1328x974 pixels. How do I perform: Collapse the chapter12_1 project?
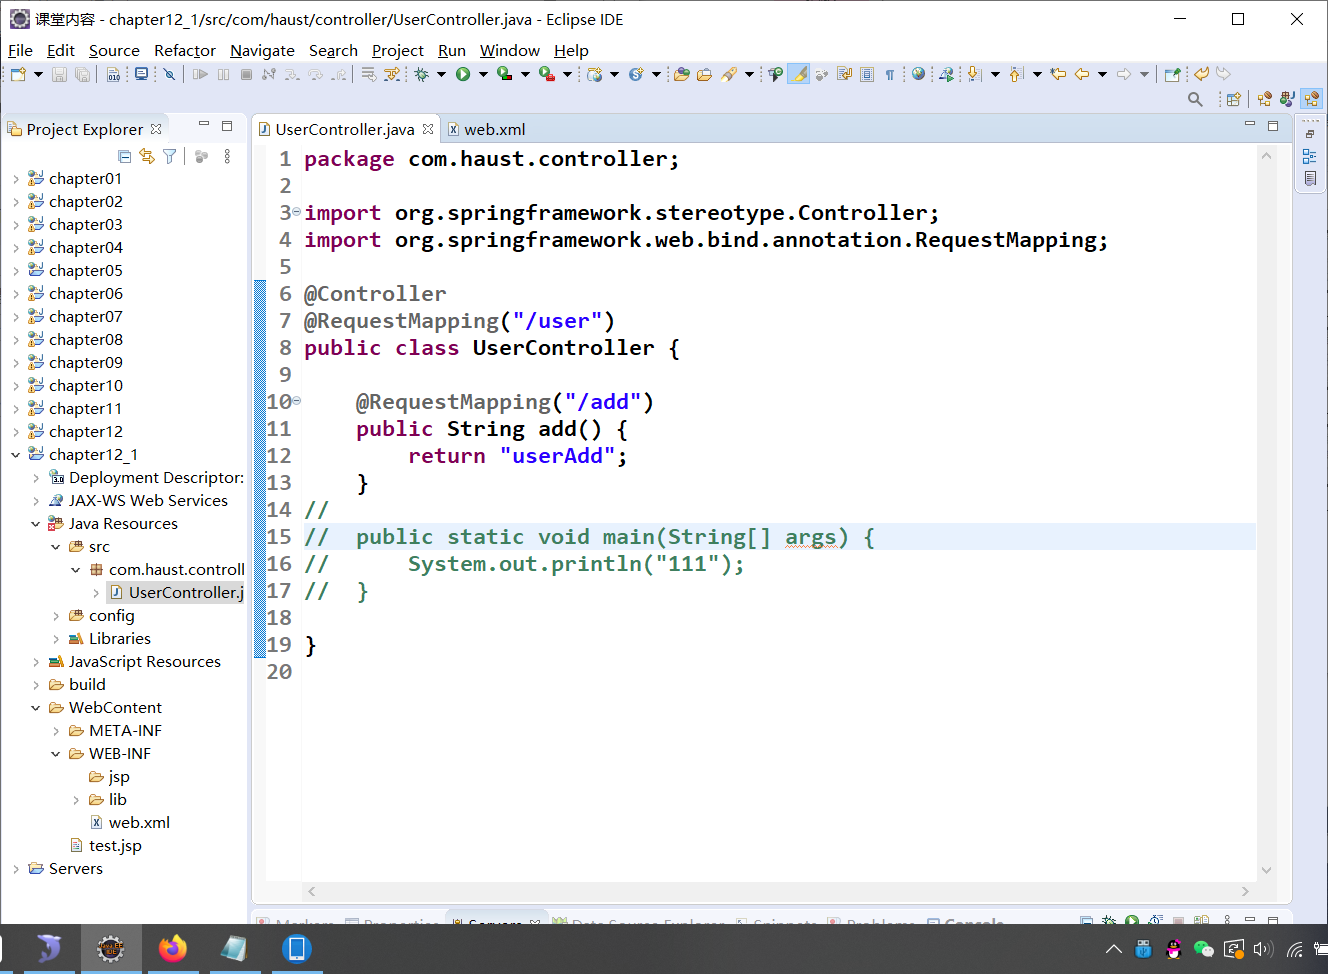point(16,455)
